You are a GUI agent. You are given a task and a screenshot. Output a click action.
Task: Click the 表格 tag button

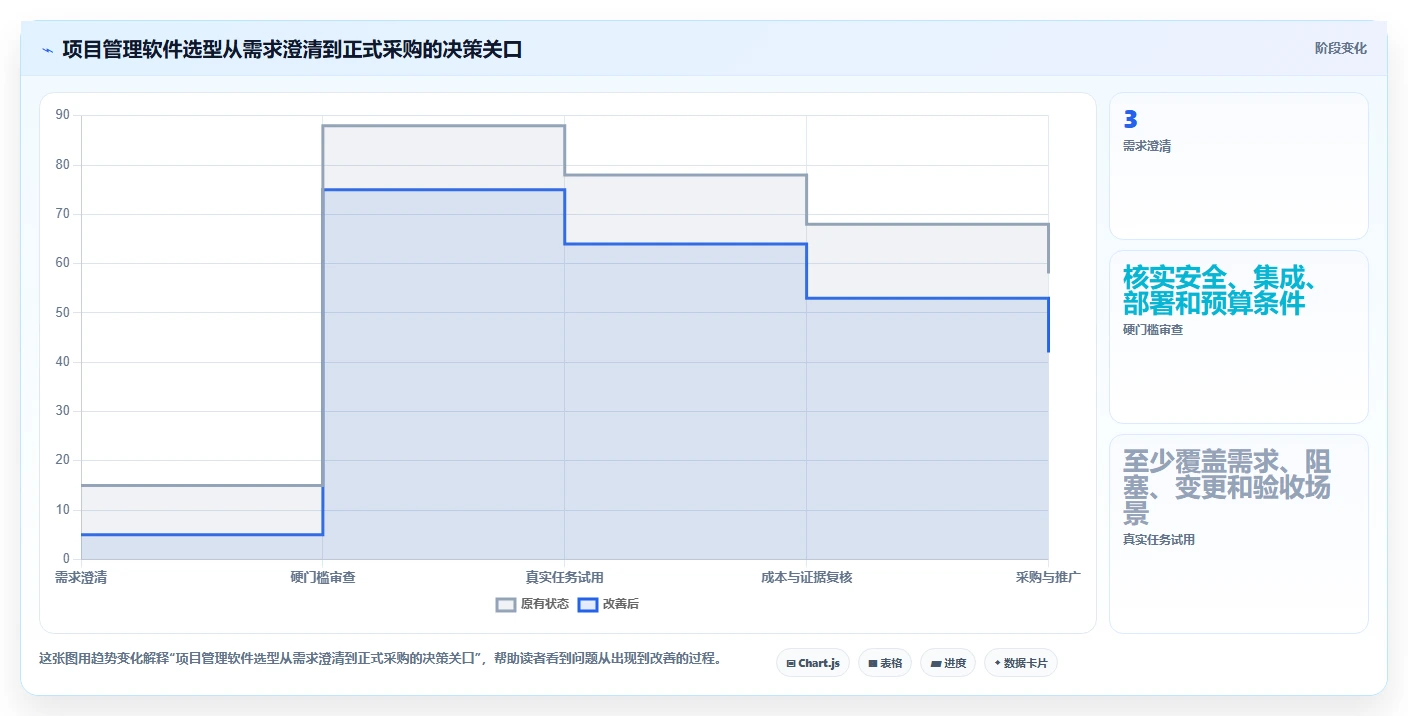(885, 663)
